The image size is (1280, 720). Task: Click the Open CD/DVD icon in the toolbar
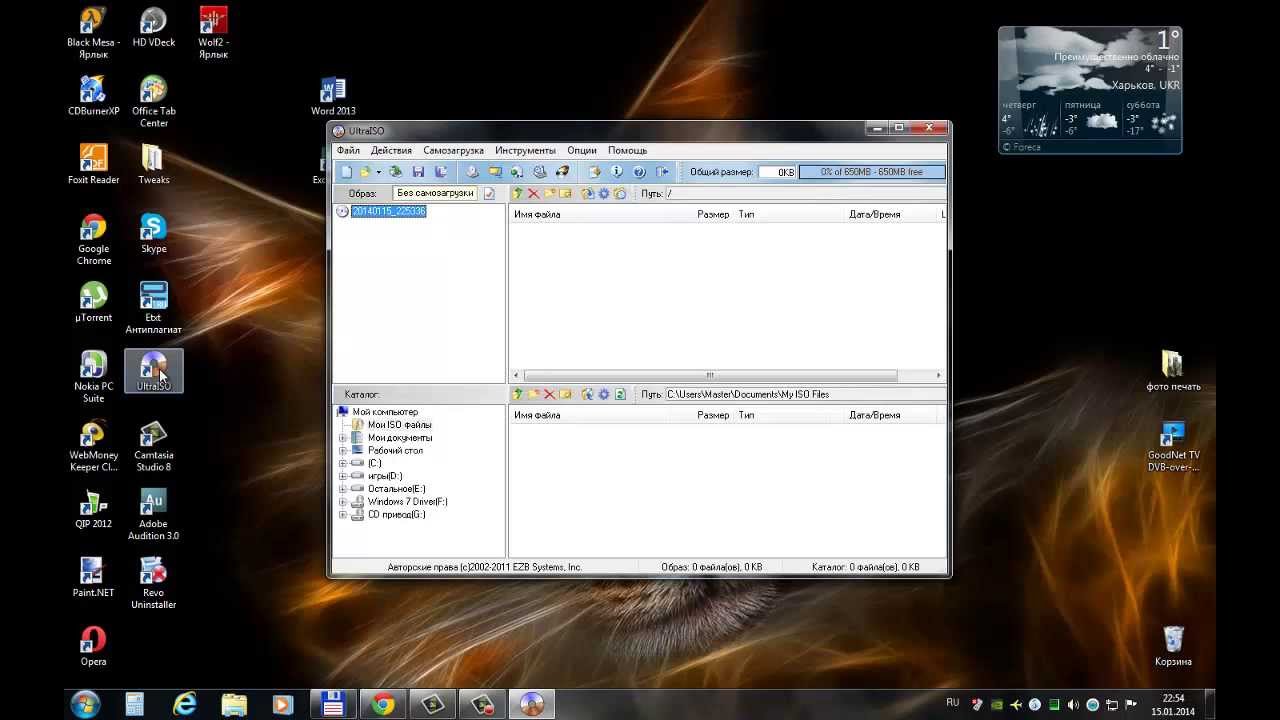pos(396,172)
